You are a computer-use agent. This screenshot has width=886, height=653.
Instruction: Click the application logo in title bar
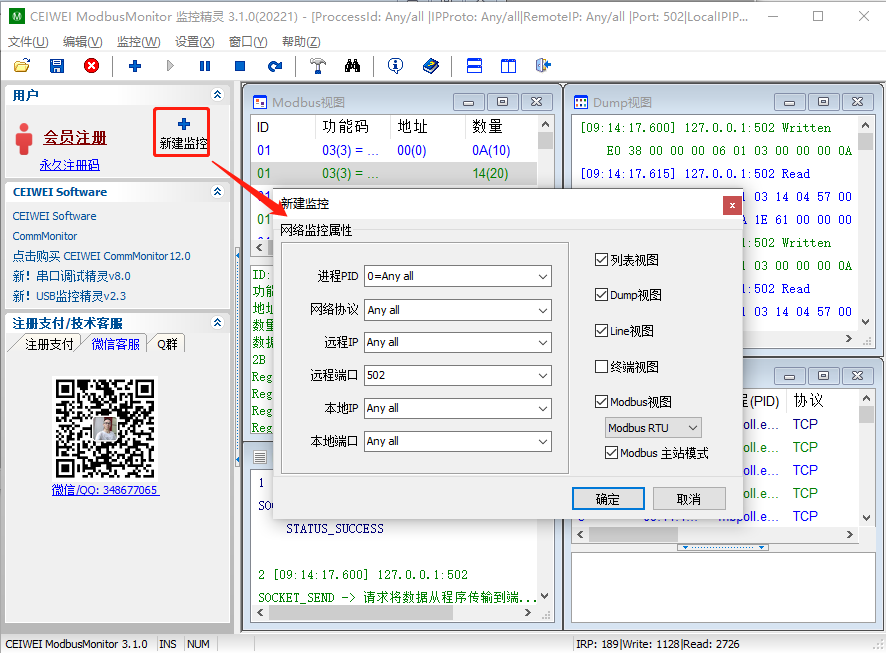coord(17,16)
